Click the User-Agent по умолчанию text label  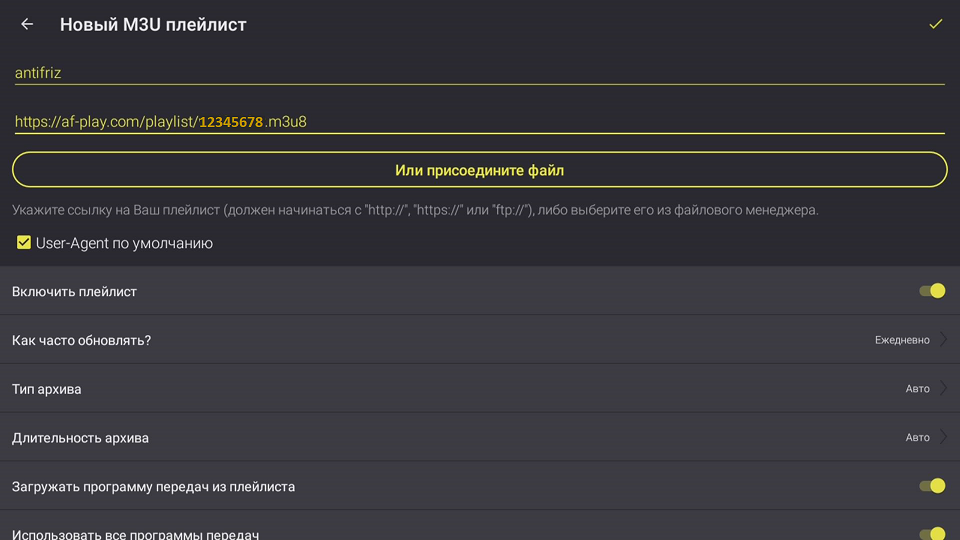(124, 243)
